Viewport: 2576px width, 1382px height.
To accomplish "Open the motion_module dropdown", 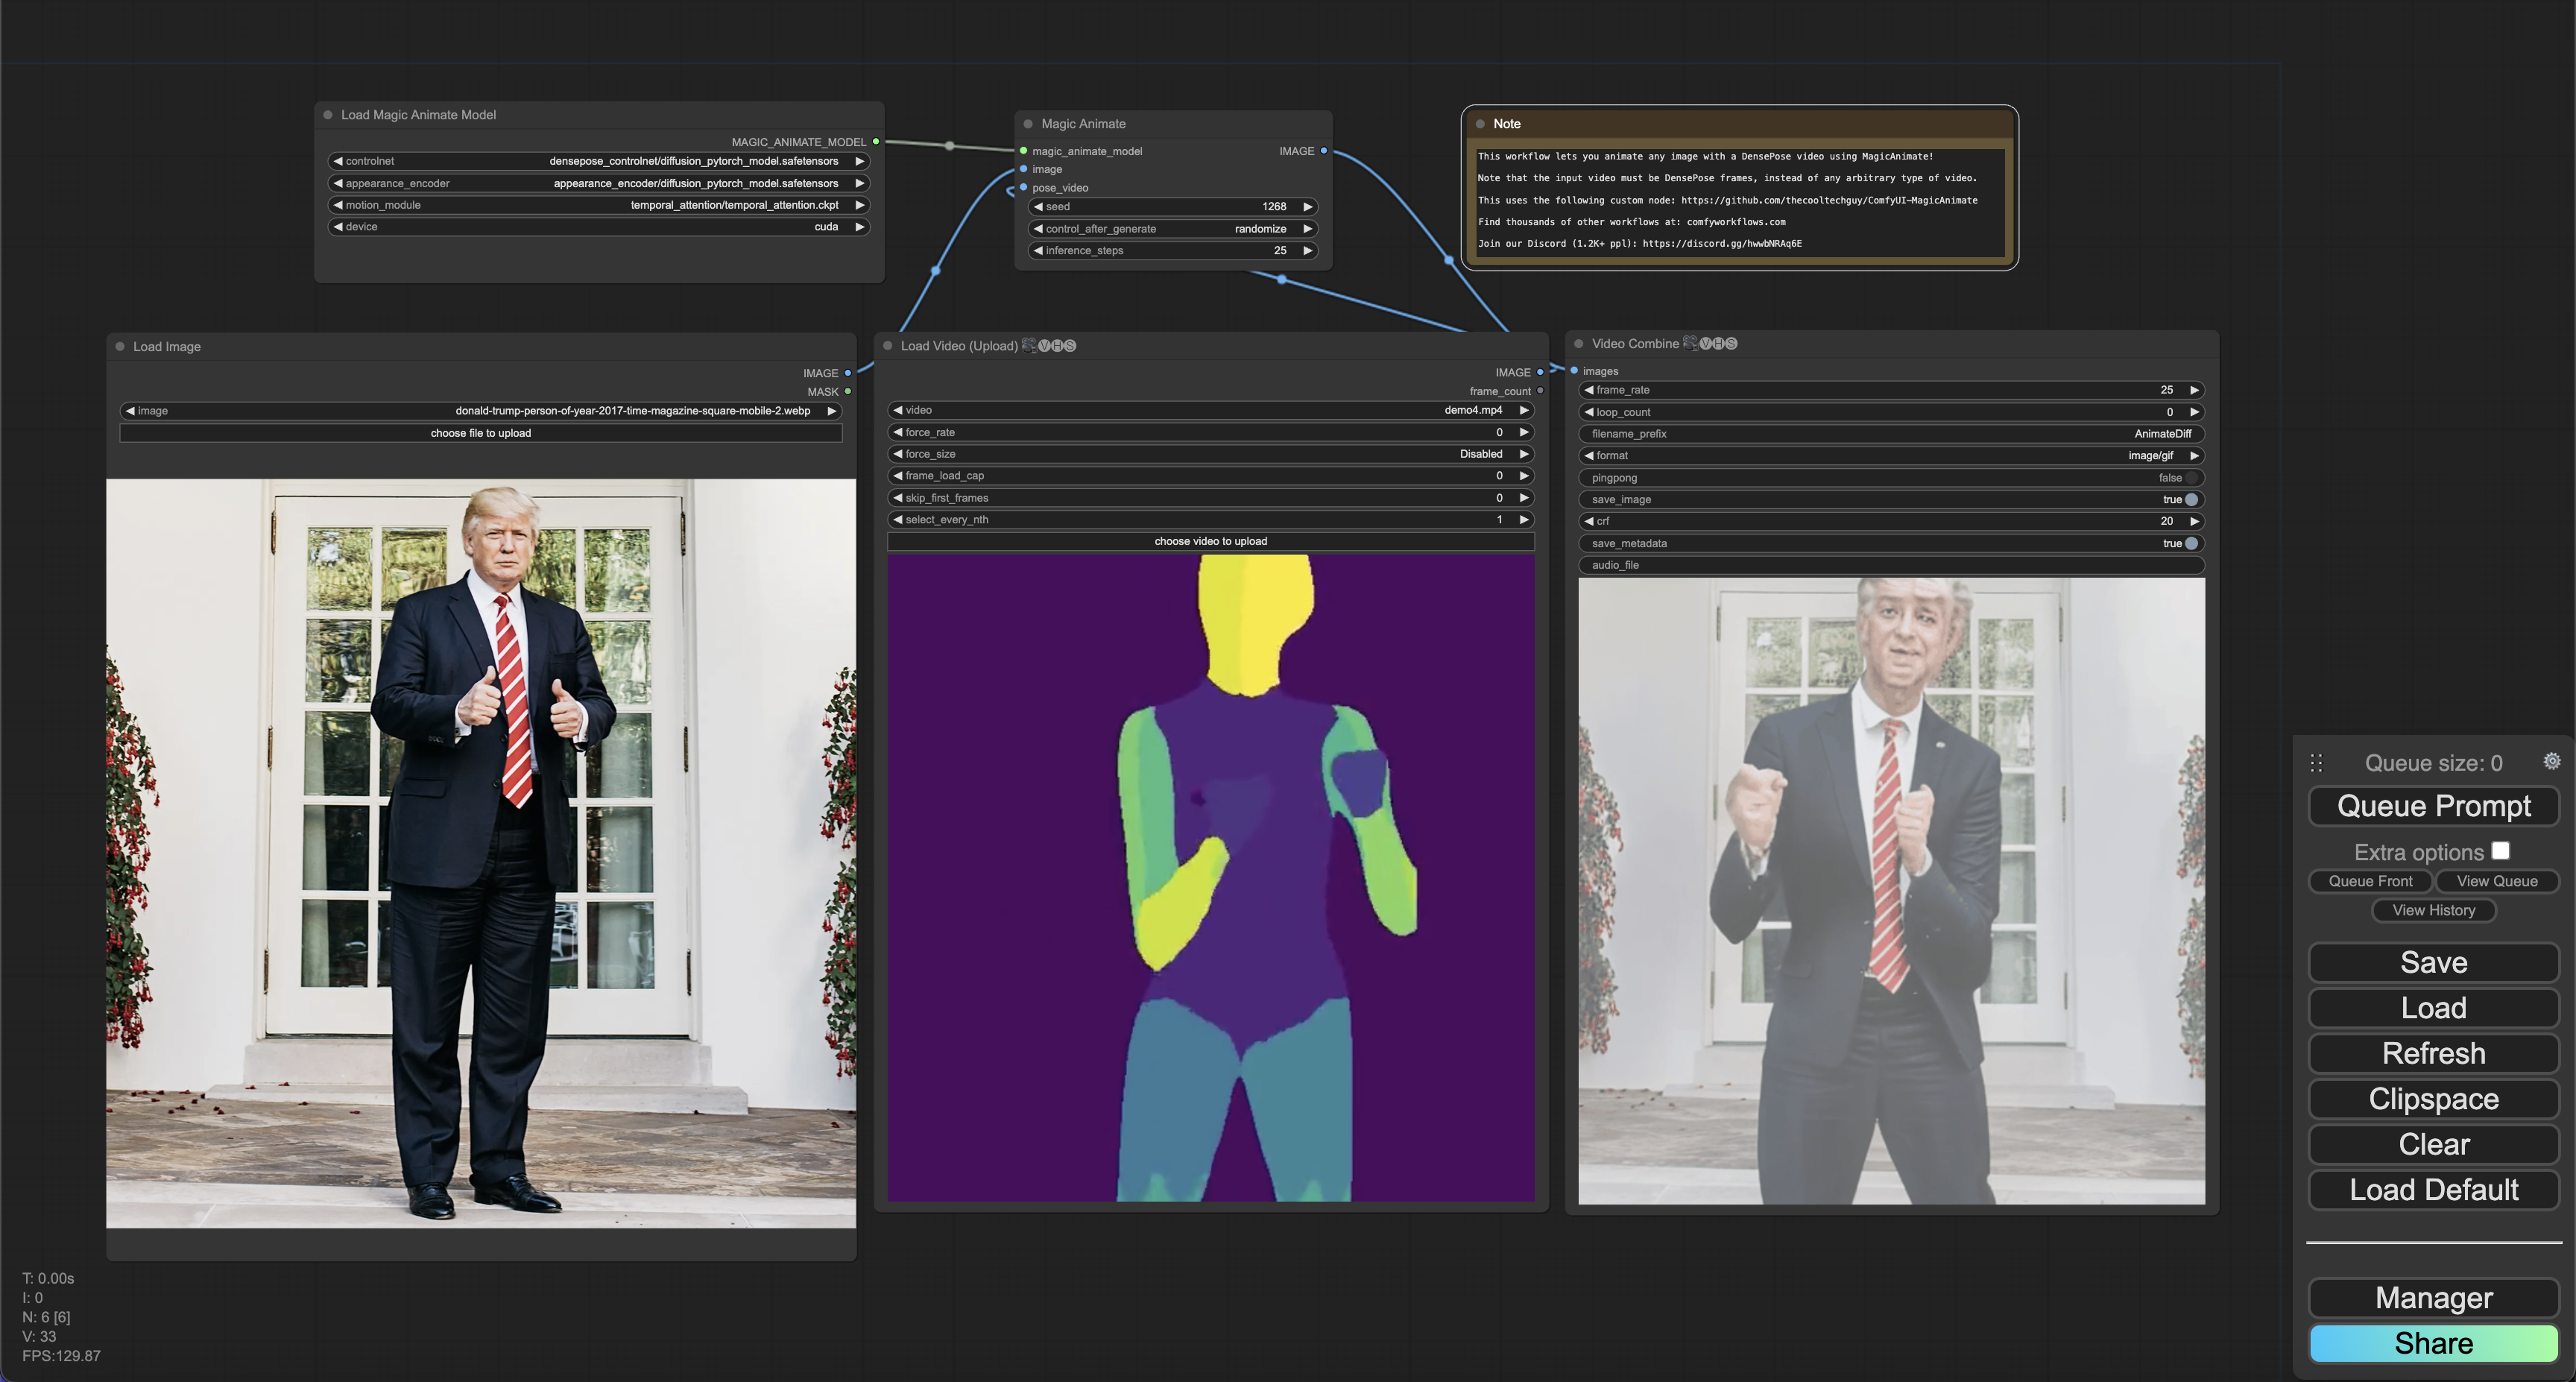I will tap(599, 205).
